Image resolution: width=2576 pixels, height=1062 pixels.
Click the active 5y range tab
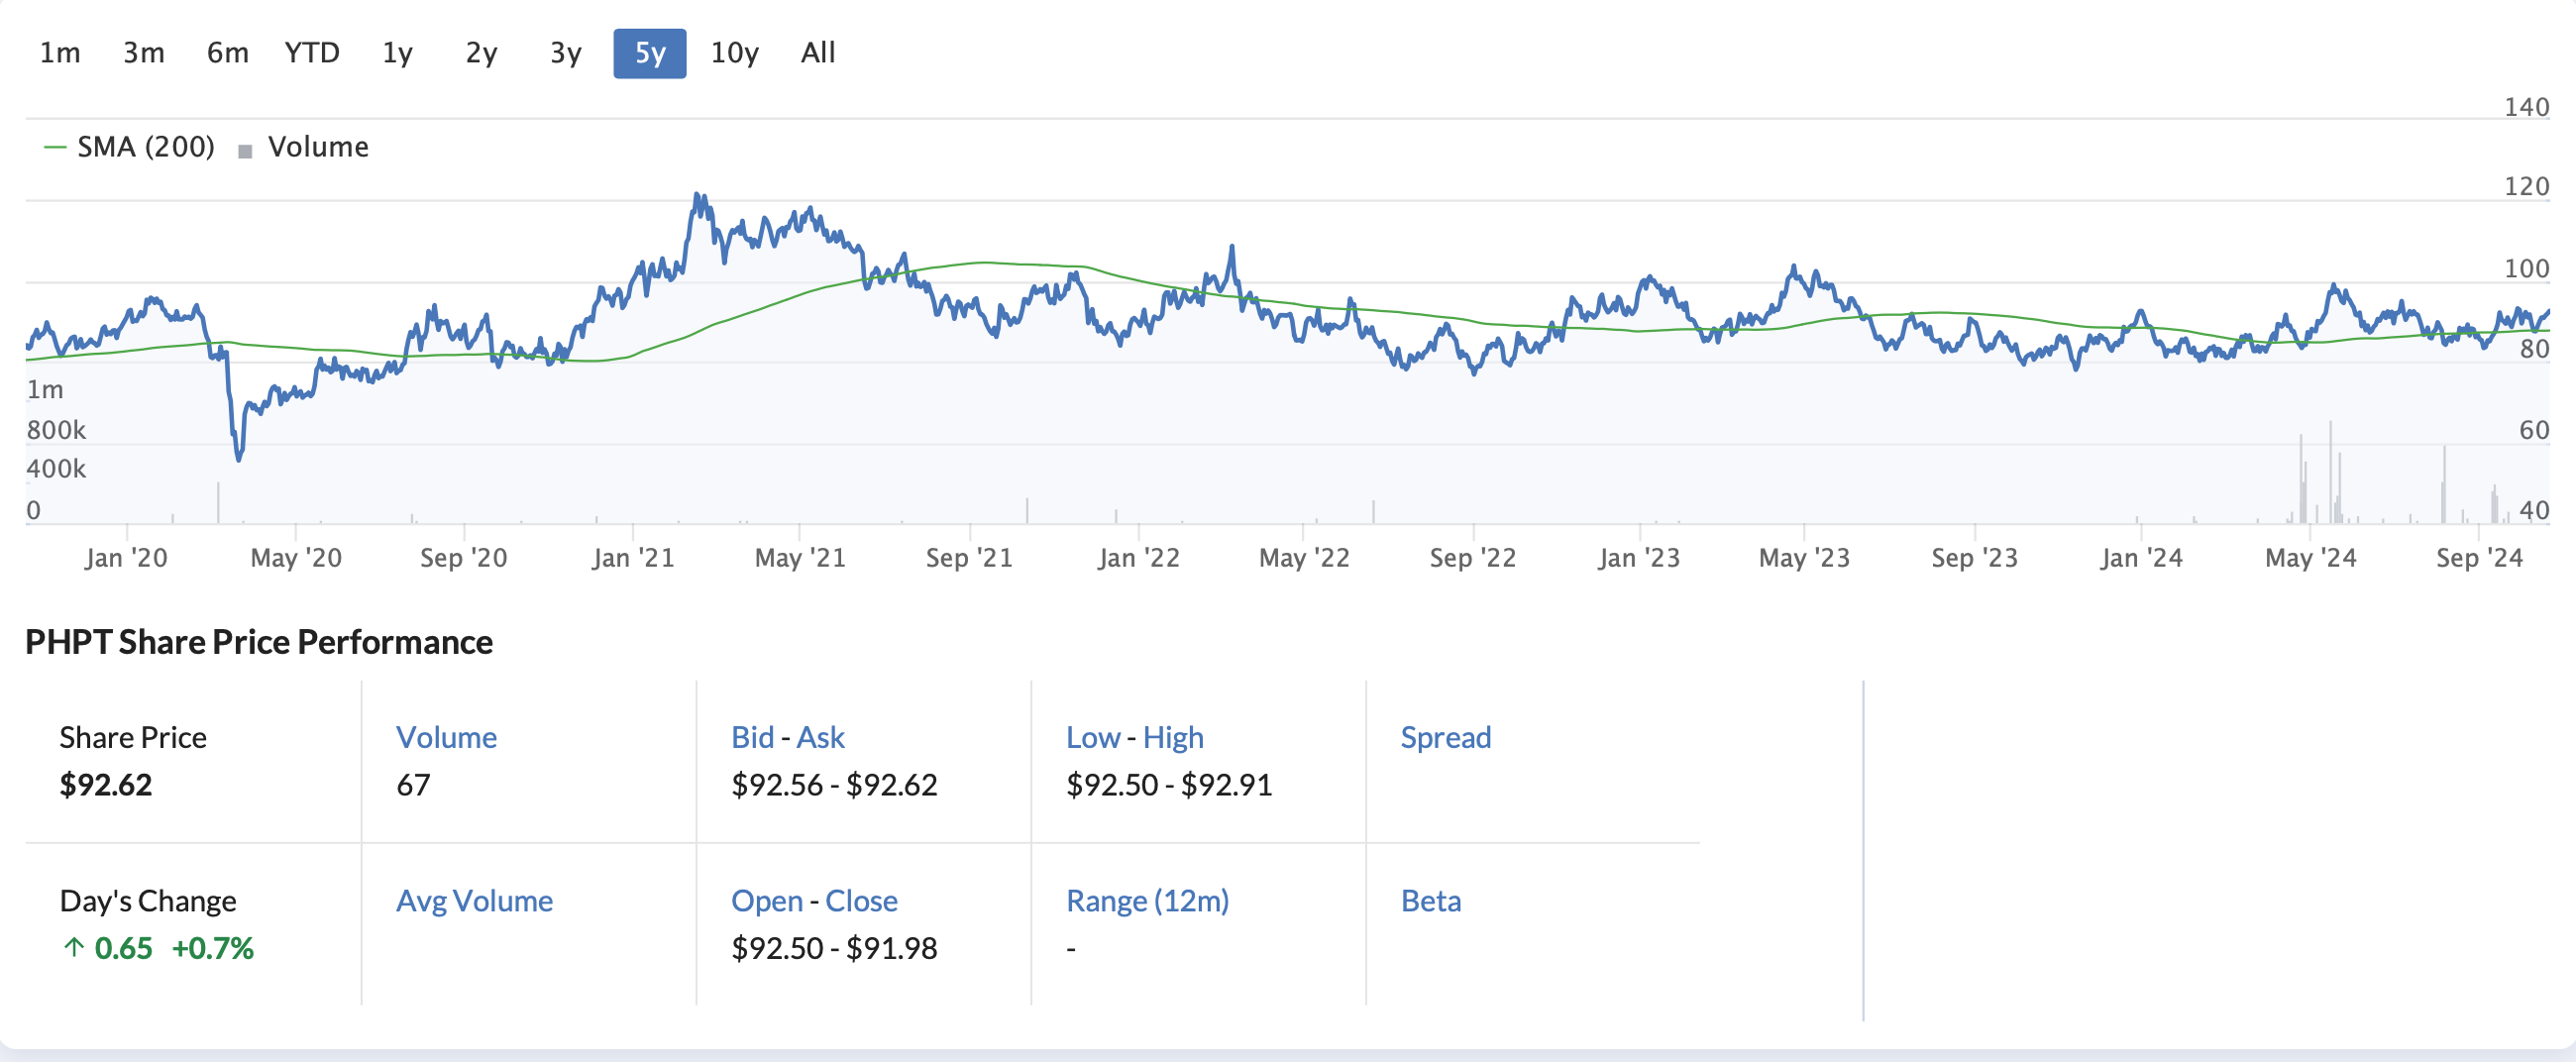[650, 53]
